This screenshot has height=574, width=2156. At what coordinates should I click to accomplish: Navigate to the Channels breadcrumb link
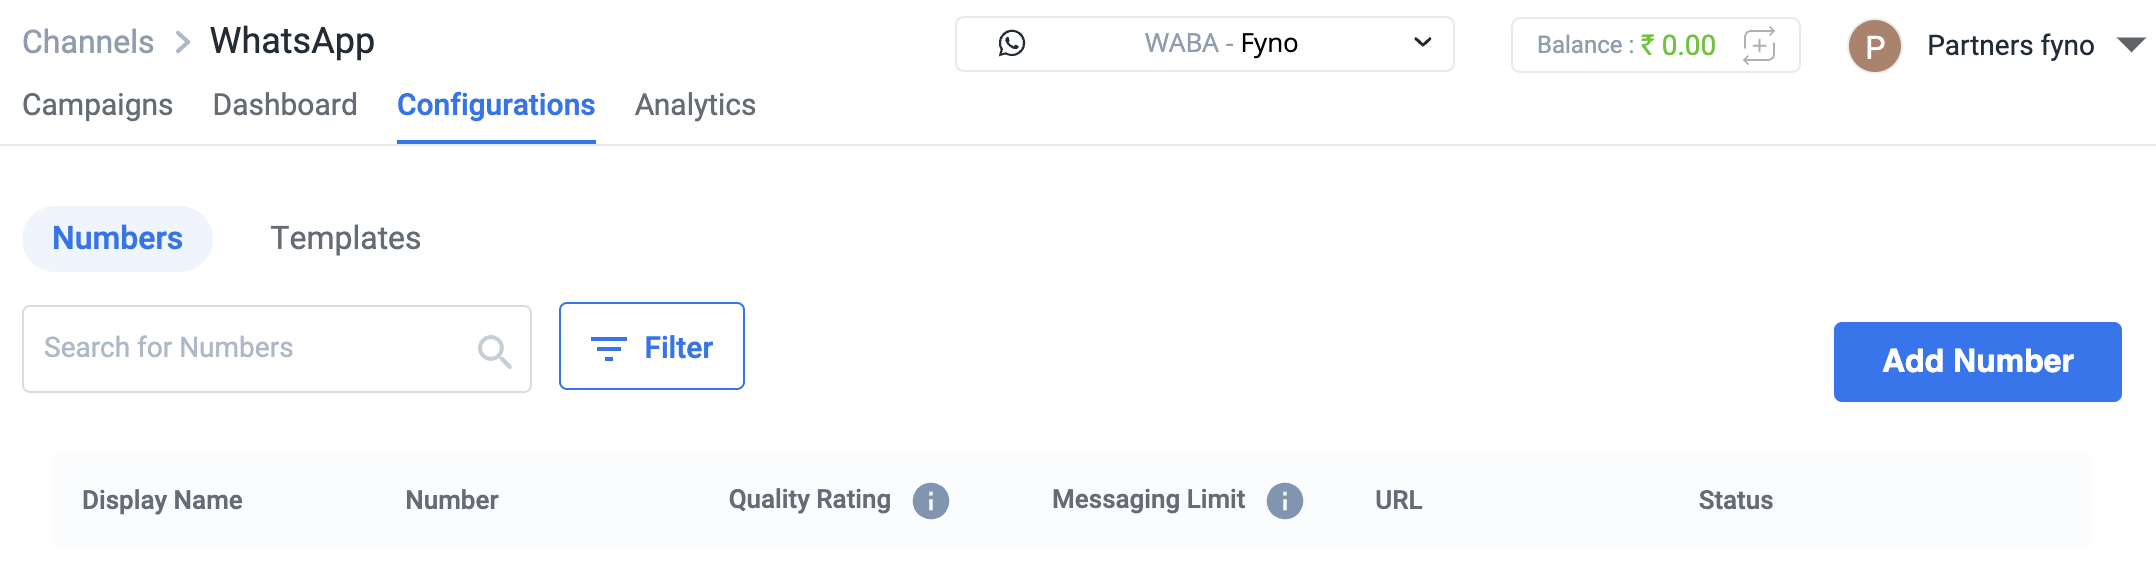(x=88, y=42)
